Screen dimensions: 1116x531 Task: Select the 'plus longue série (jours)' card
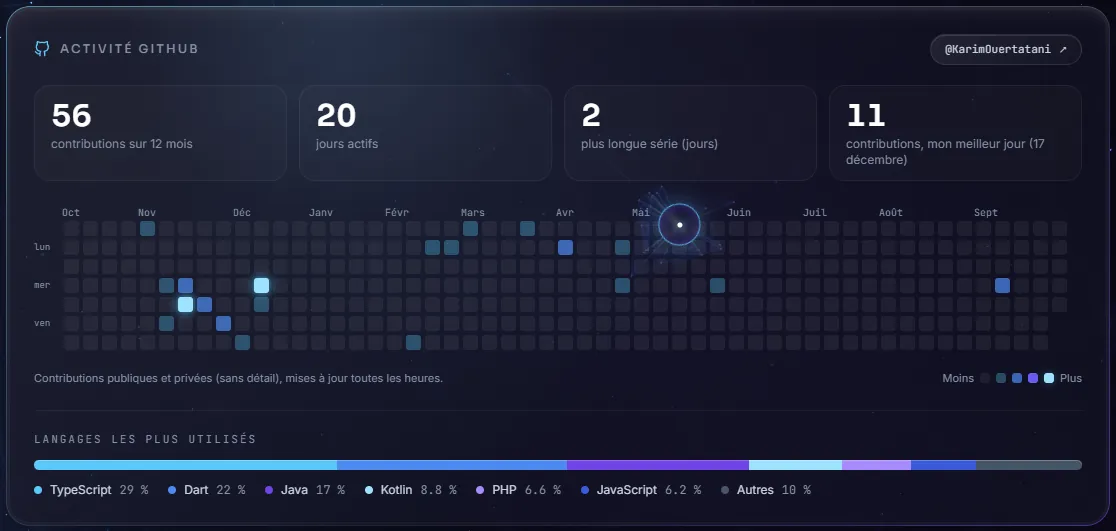[x=690, y=133]
